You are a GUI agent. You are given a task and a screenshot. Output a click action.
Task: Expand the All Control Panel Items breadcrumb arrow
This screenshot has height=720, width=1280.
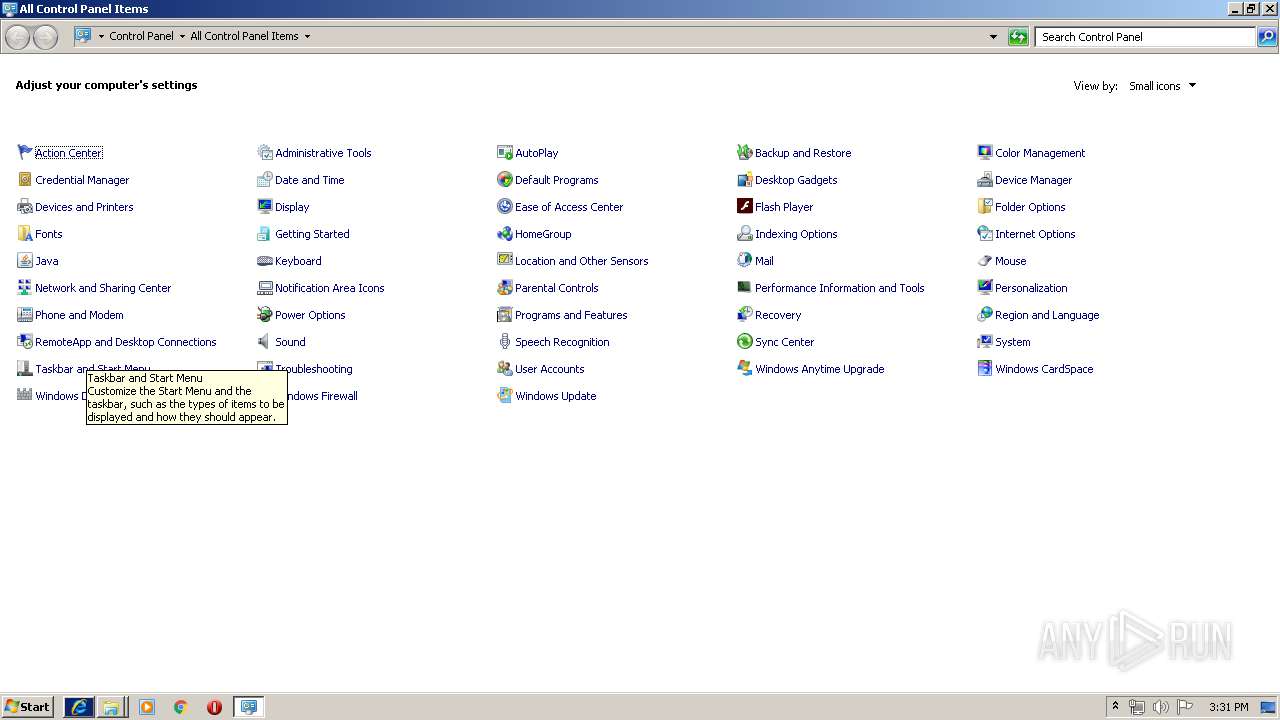pyautogui.click(x=307, y=36)
